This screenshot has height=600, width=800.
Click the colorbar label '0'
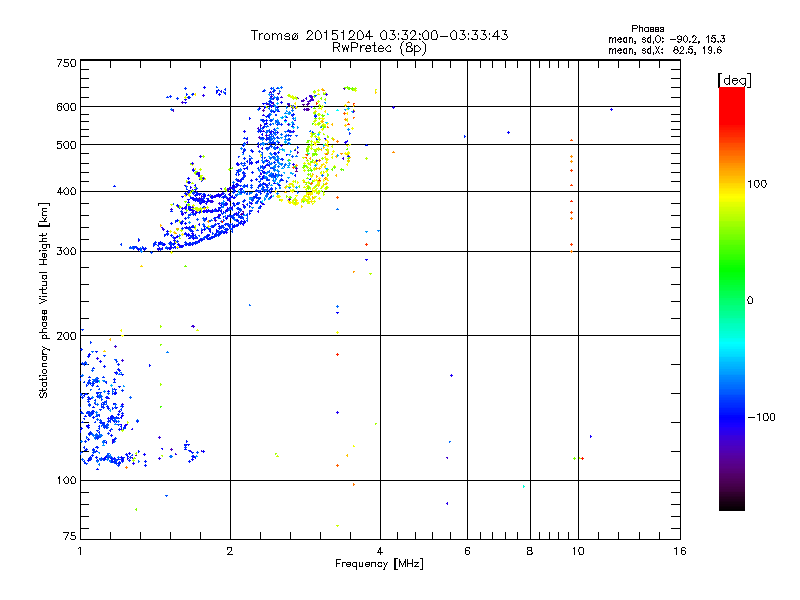click(750, 301)
